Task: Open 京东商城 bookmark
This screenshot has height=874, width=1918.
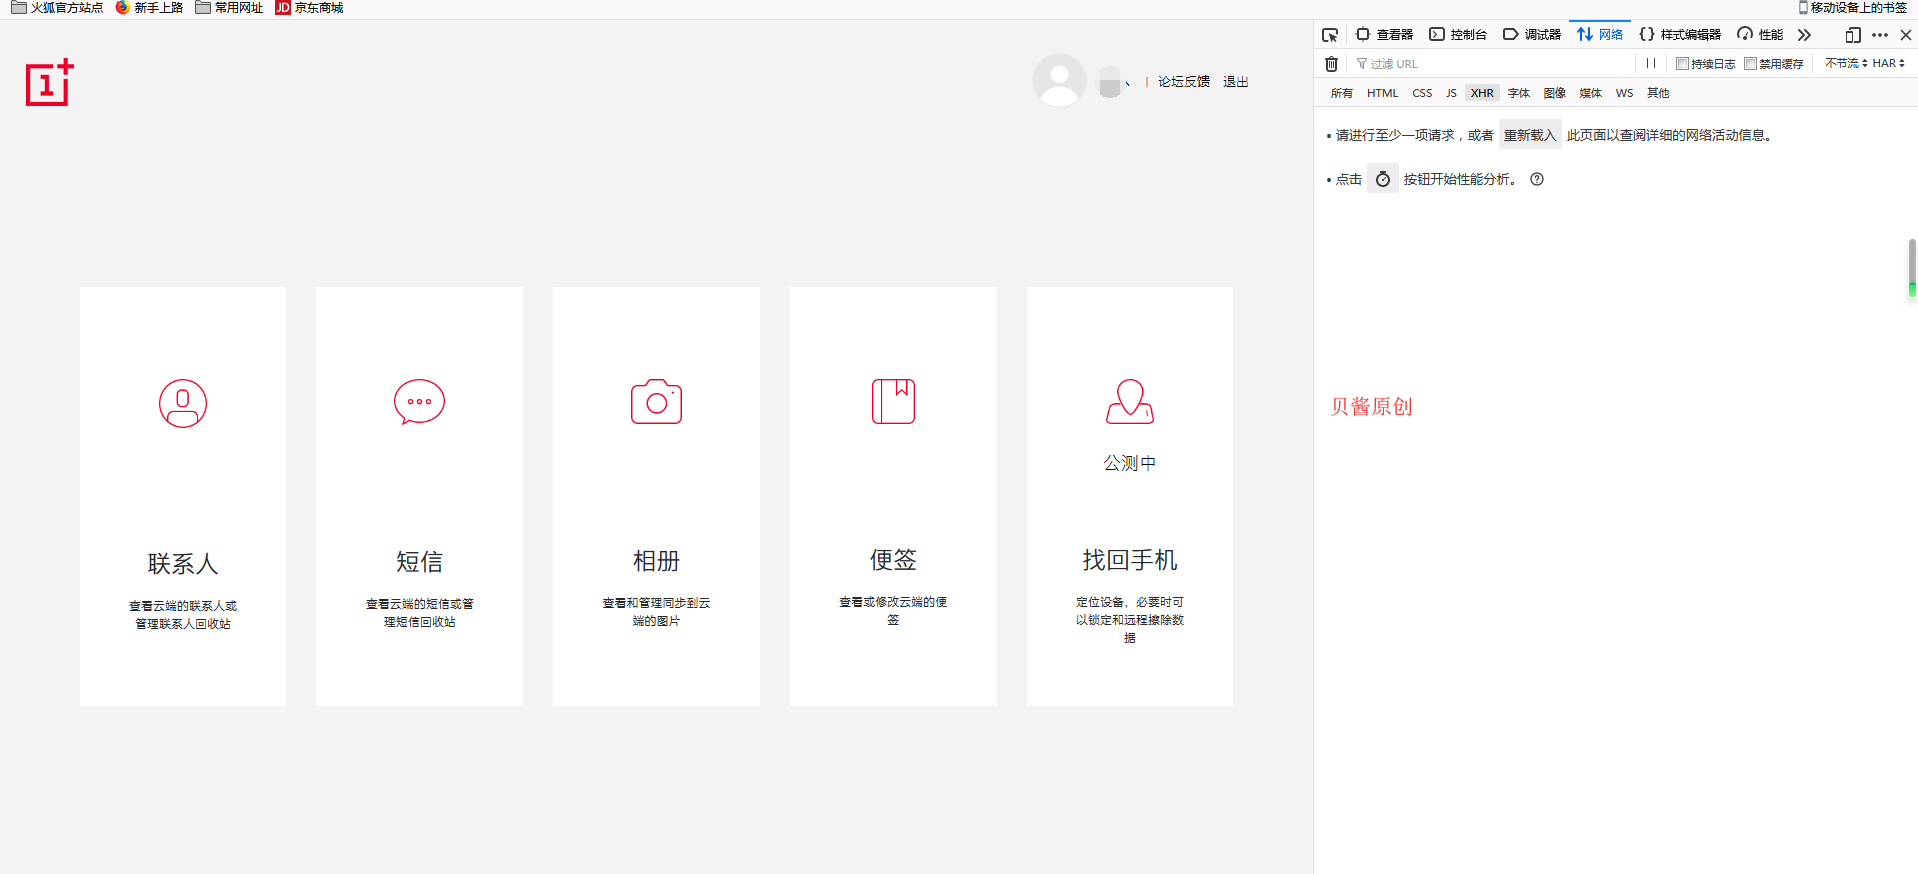Action: 309,8
